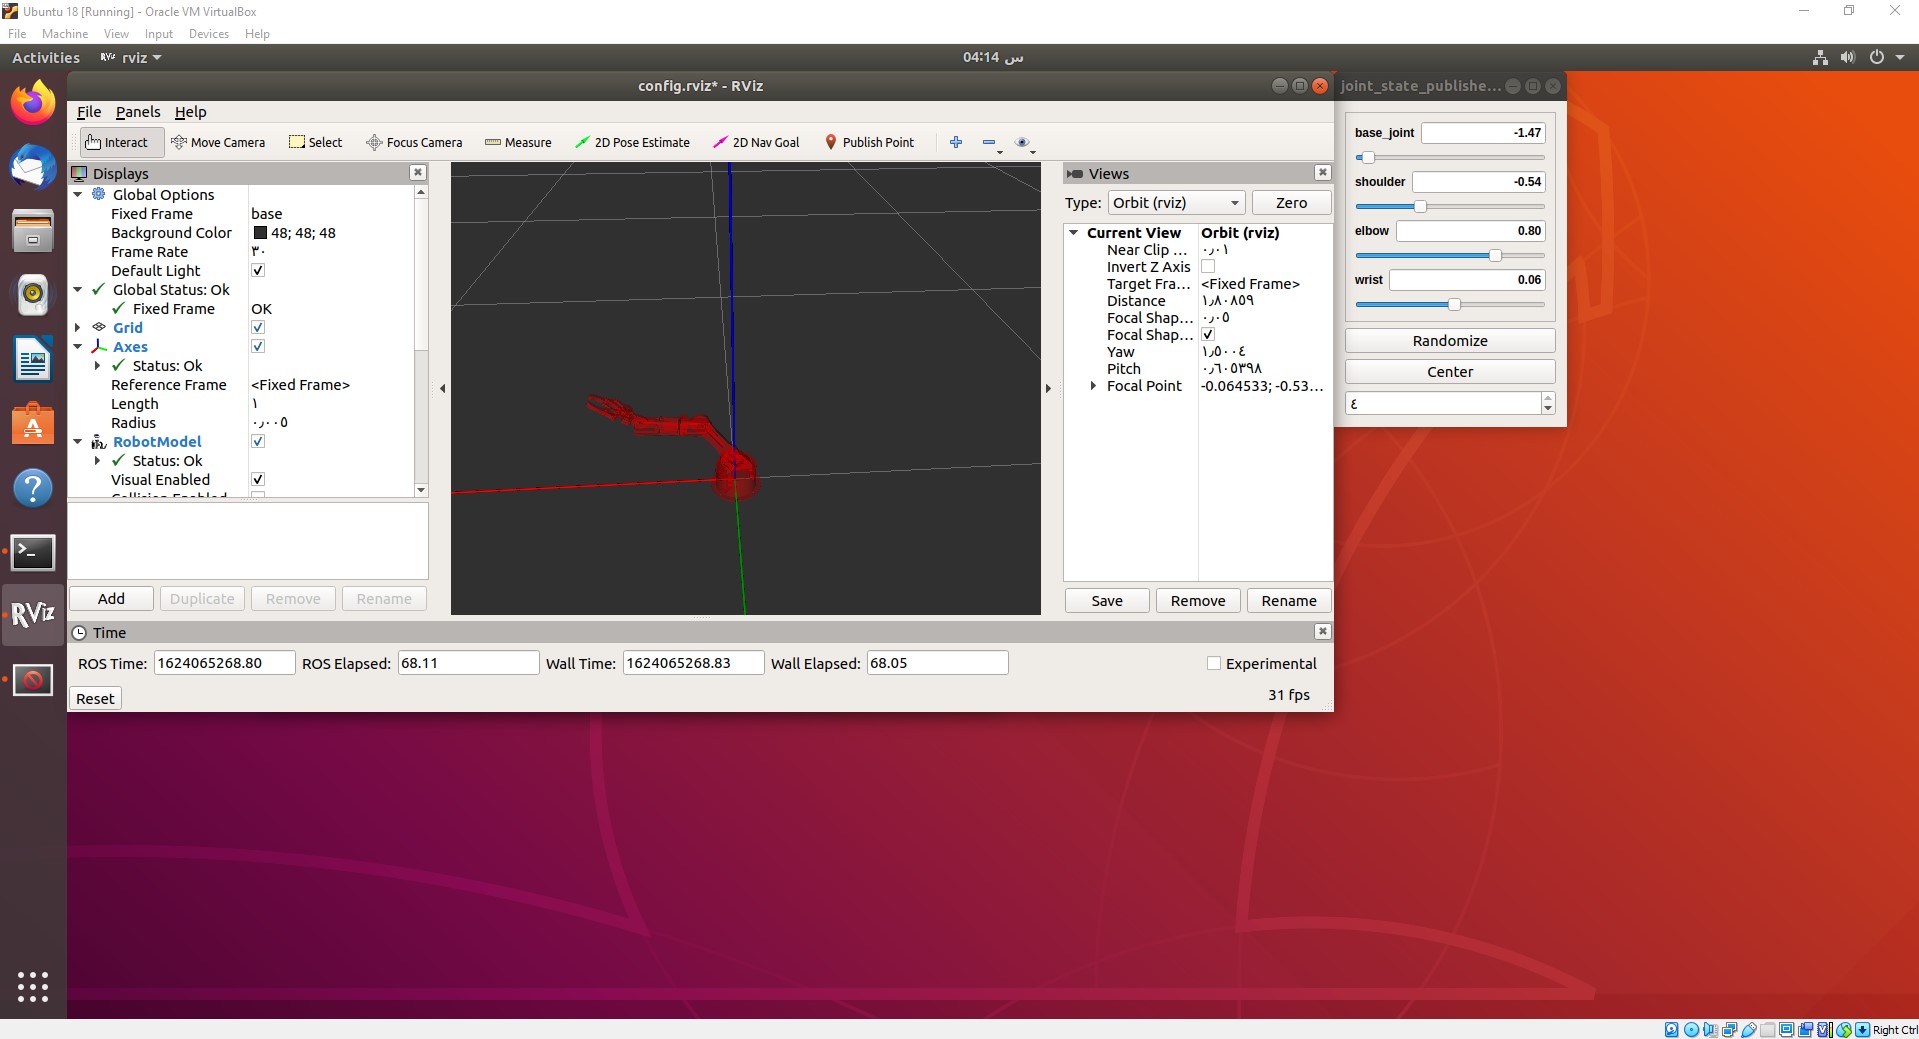Select the Interact tool
The height and width of the screenshot is (1039, 1919).
[x=119, y=142]
